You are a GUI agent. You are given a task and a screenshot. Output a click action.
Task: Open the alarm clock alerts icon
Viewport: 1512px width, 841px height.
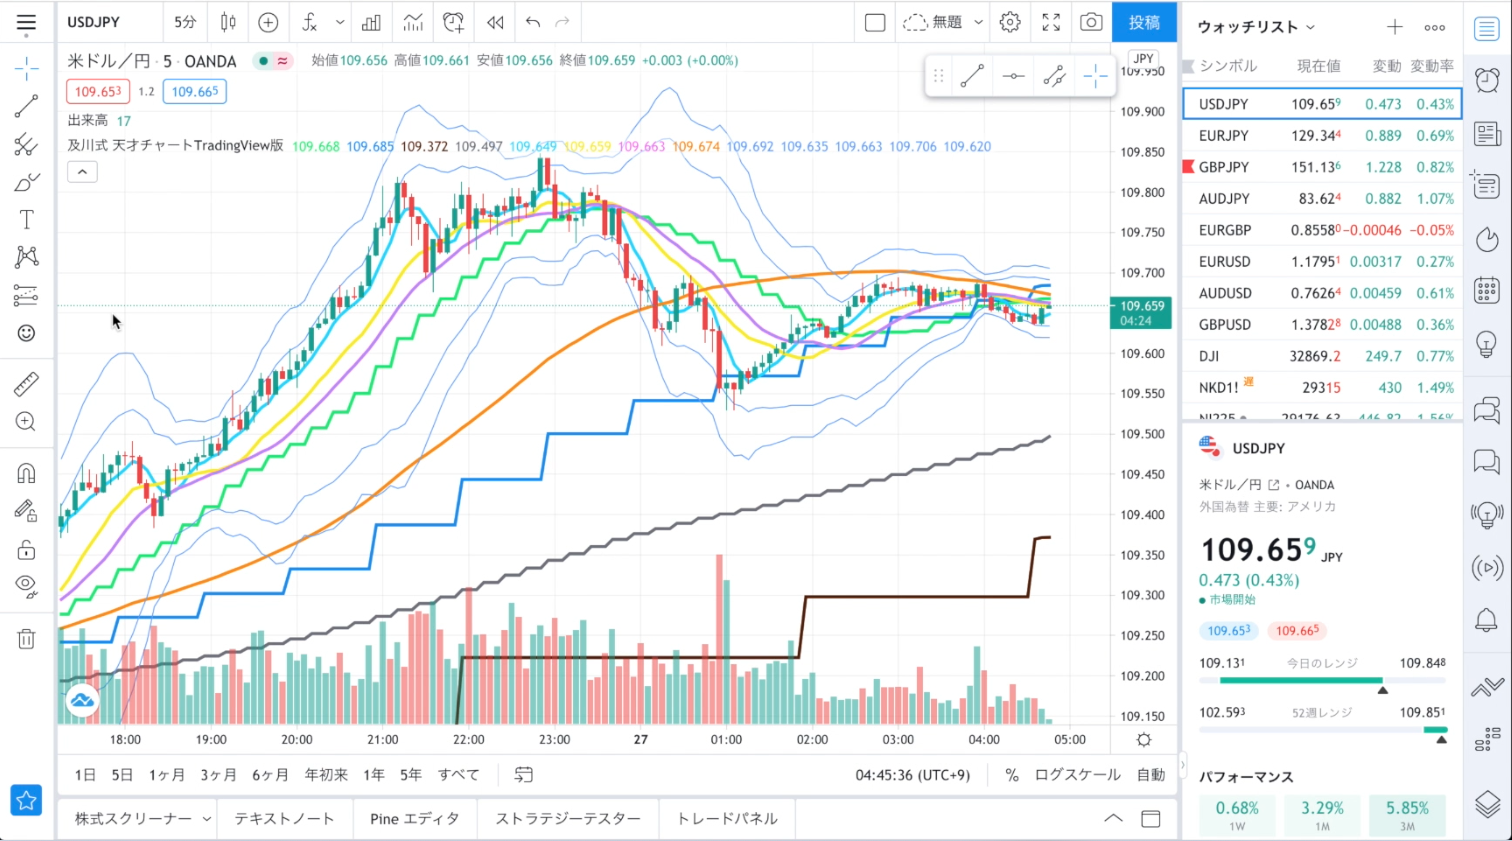[x=1487, y=80]
